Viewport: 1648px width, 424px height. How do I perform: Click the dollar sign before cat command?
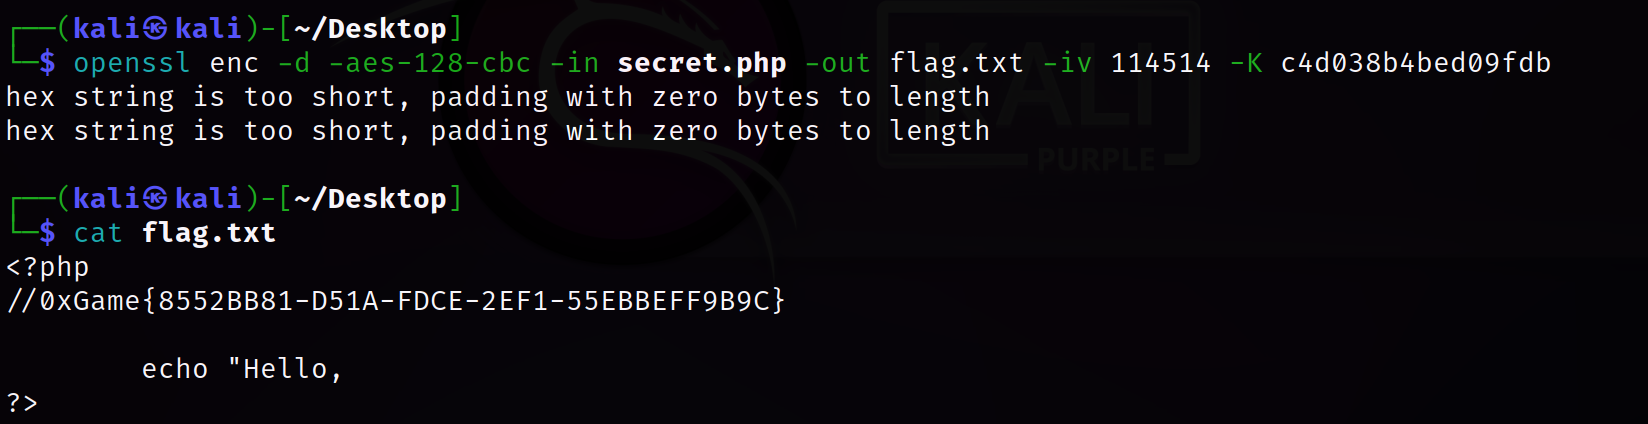[x=47, y=233]
